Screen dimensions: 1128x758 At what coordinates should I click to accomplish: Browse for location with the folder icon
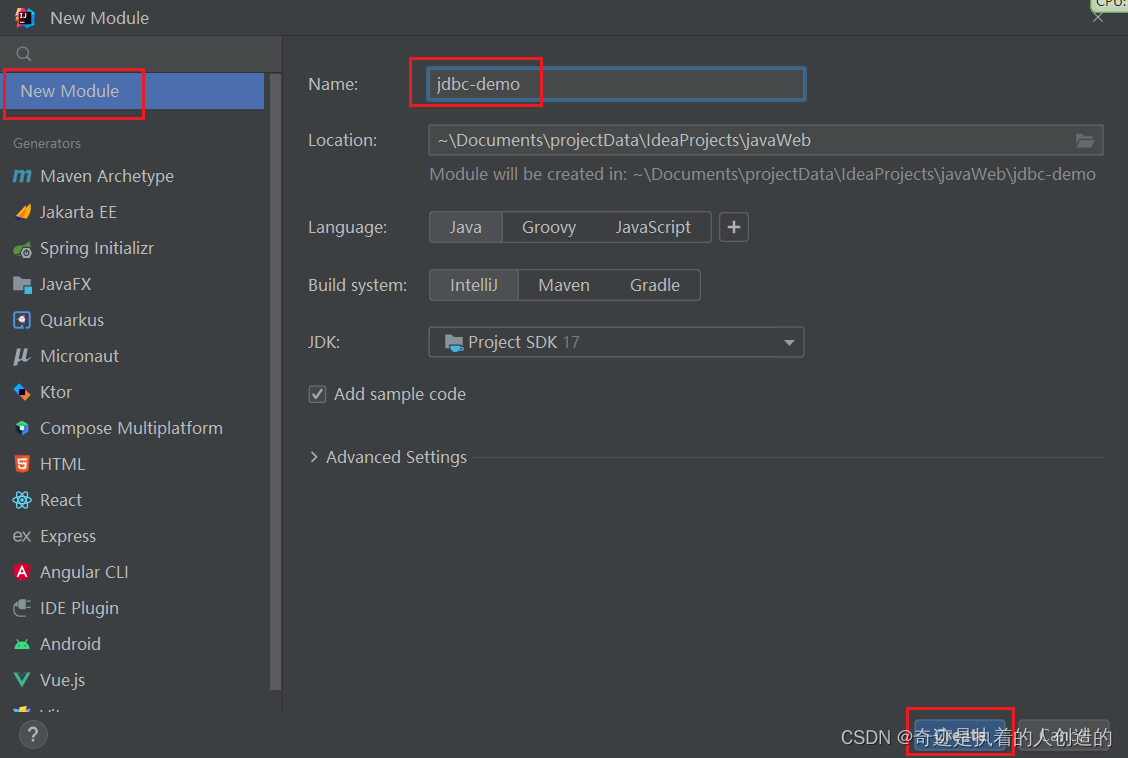[x=1085, y=140]
